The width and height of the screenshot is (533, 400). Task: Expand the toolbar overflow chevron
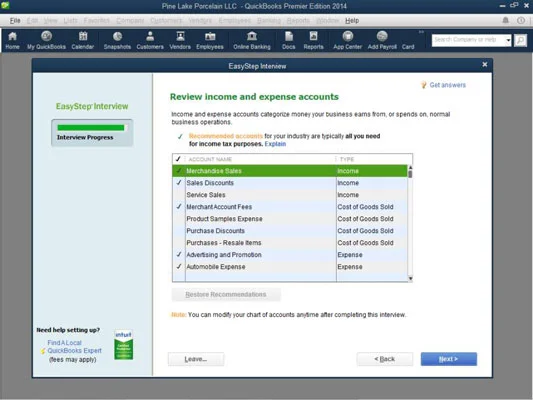421,32
